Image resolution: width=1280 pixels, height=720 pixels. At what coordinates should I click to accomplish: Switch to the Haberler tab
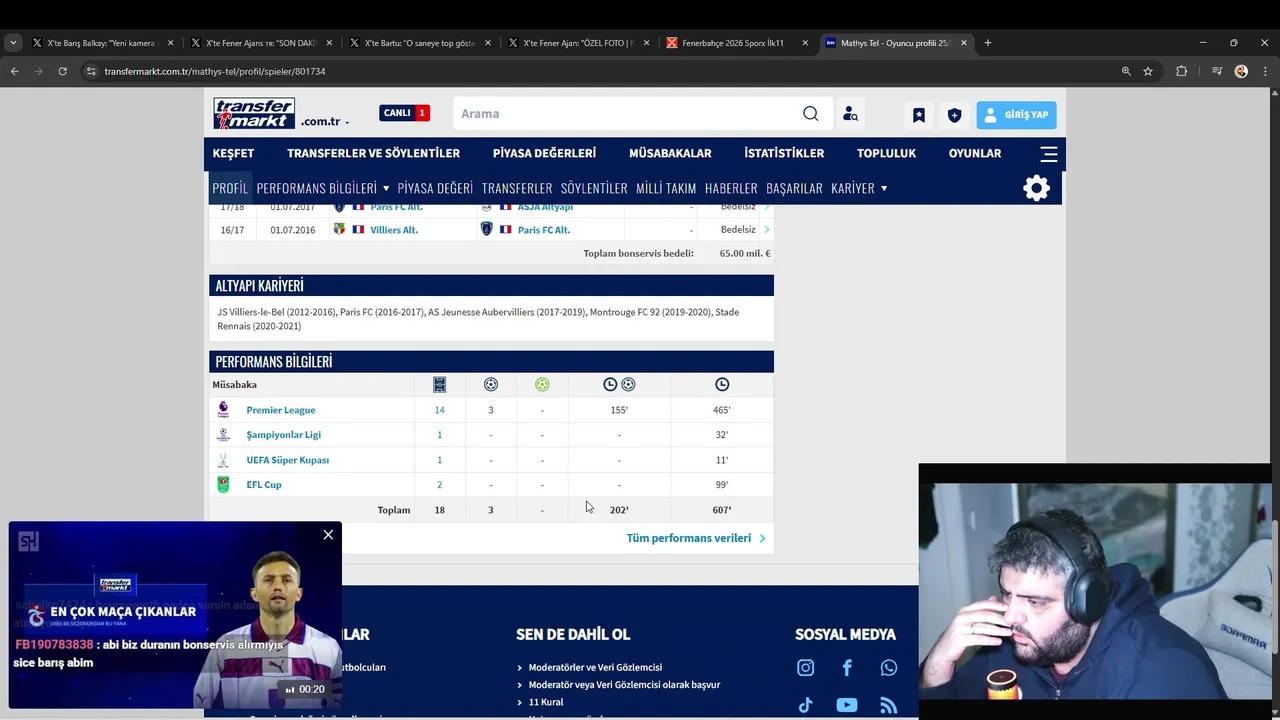pos(731,188)
